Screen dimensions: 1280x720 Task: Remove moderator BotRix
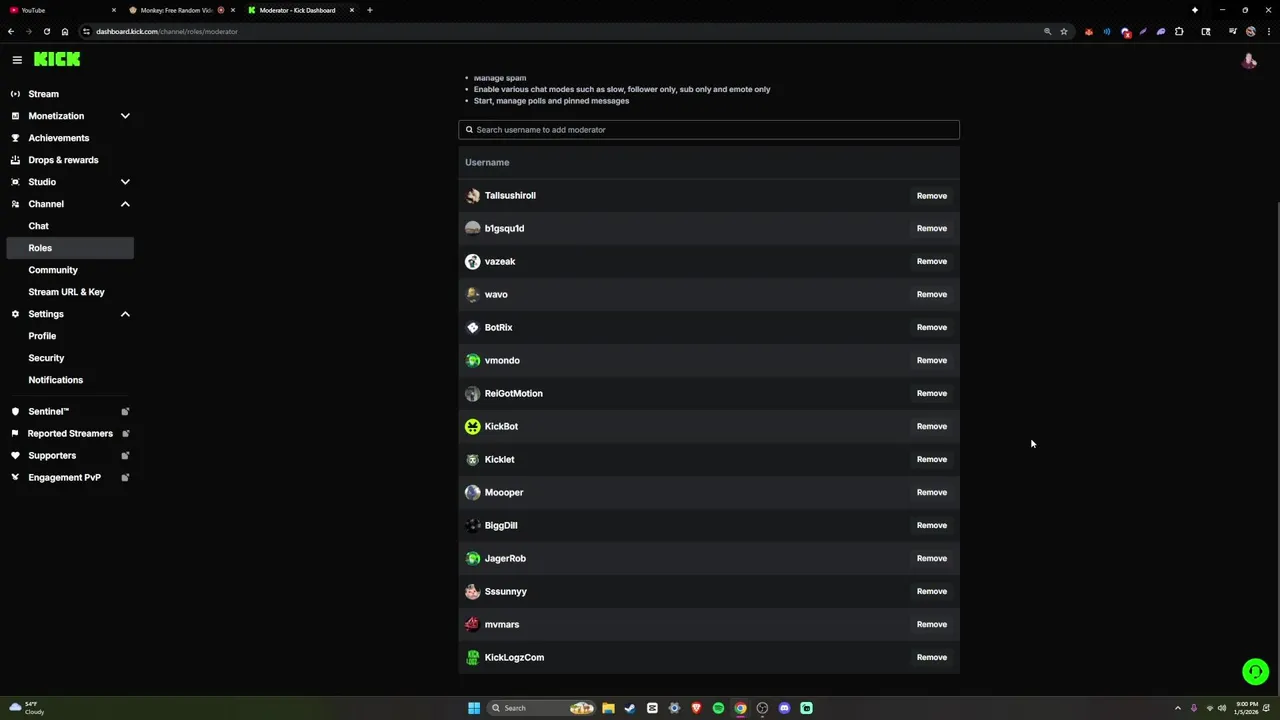click(x=931, y=328)
